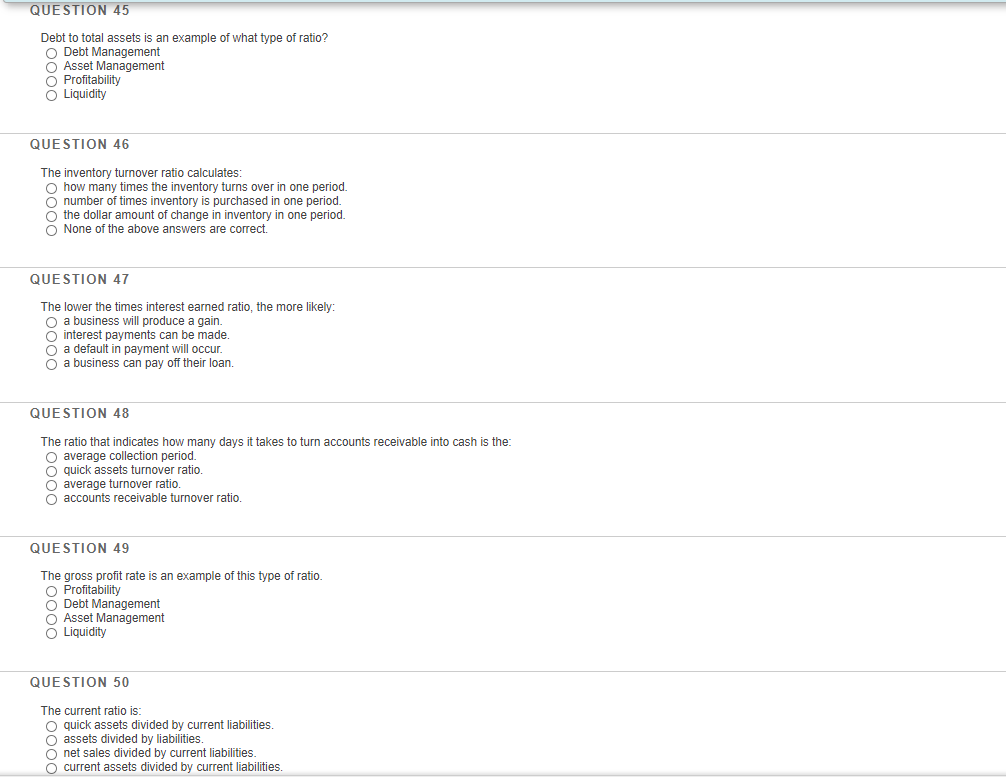Choose Liquidity option under Question 45
The height and width of the screenshot is (777, 1006).
51,96
